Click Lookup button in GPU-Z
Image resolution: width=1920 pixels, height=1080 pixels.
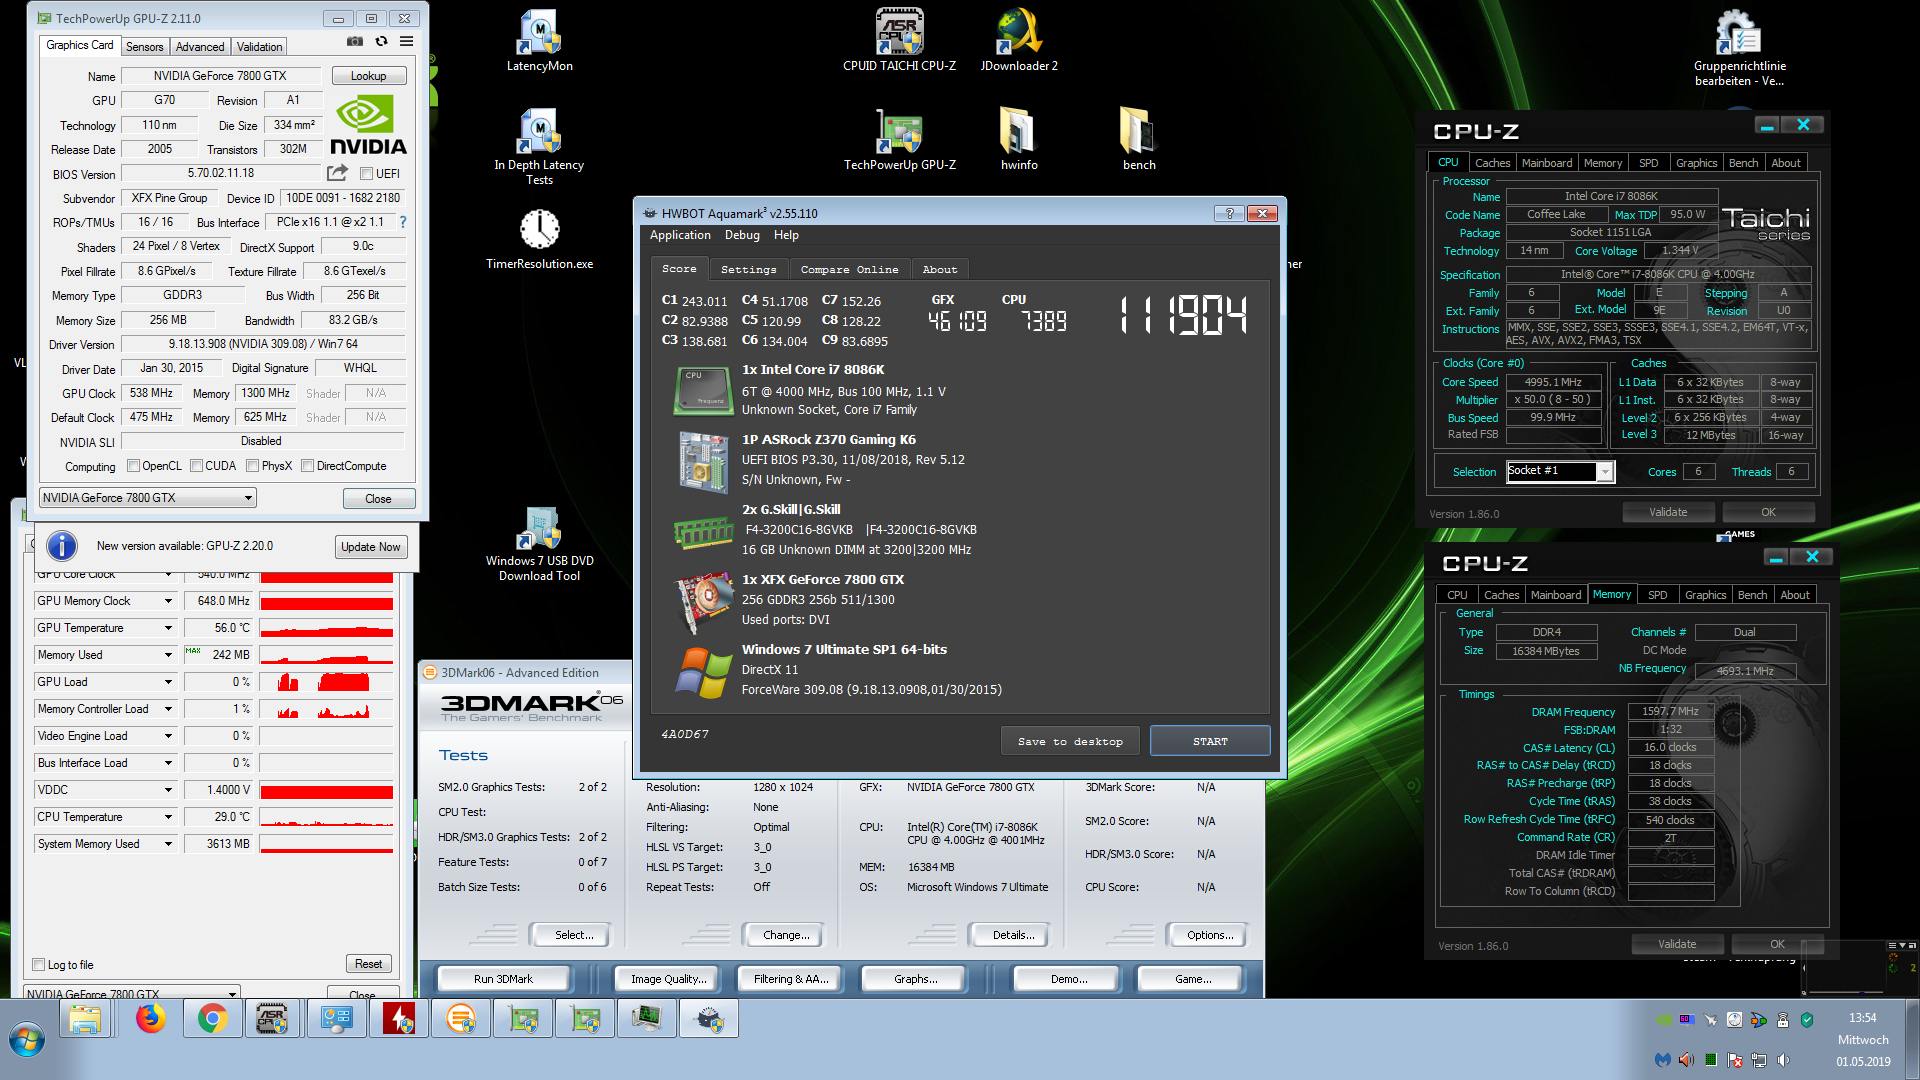coord(368,76)
